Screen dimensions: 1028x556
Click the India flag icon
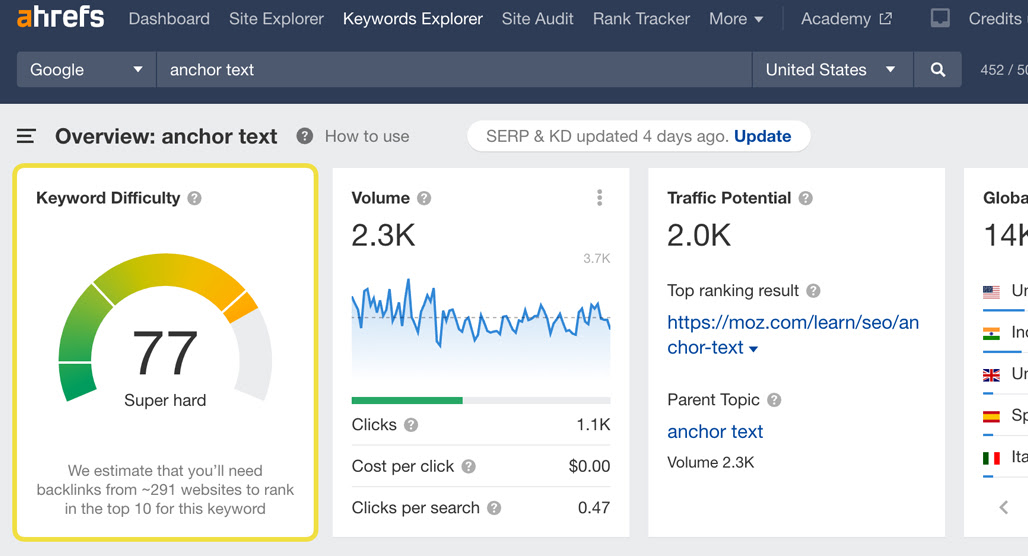991,333
